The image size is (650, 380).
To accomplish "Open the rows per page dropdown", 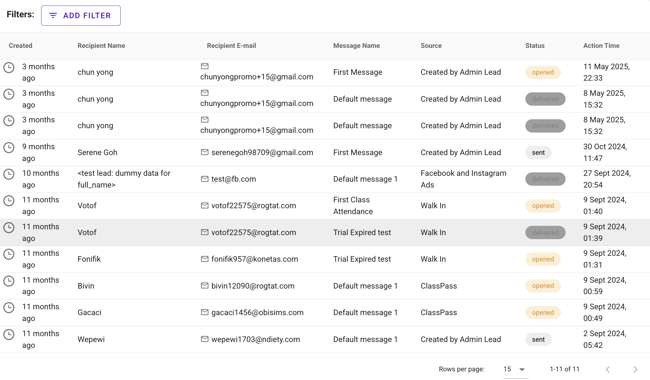I will click(514, 369).
